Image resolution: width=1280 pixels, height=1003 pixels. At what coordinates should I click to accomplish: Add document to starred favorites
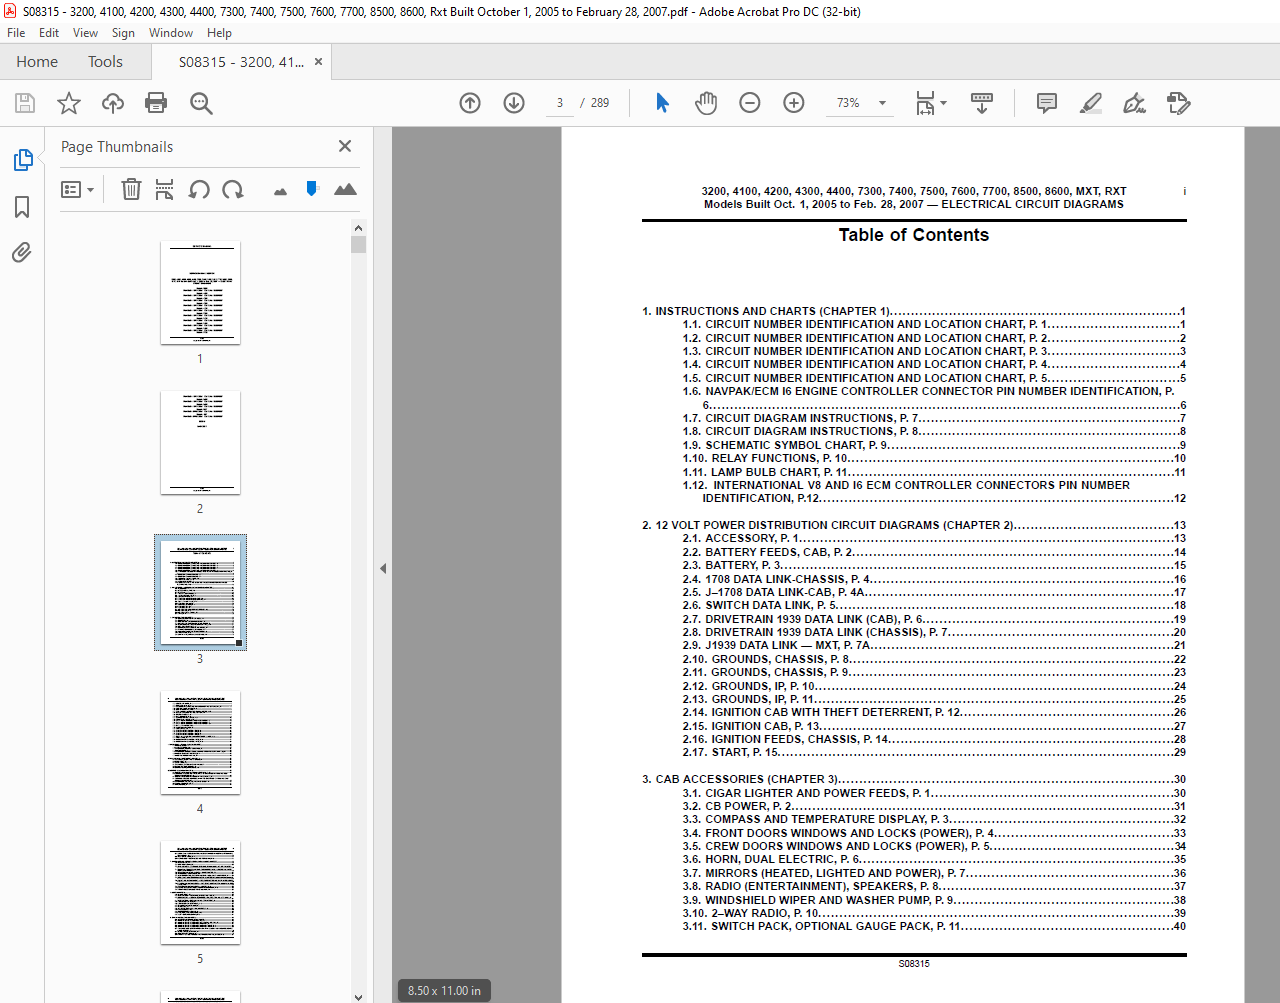click(x=69, y=103)
